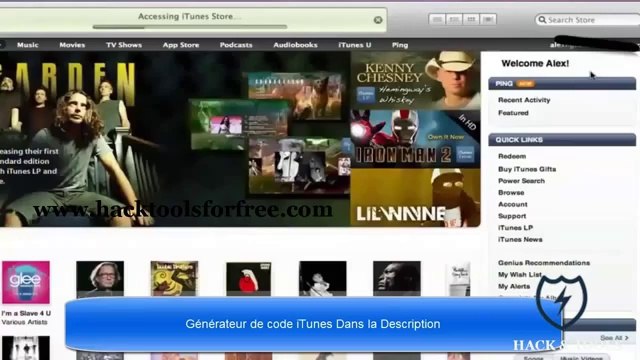640x360 pixels.
Task: Open Power Search link
Action: coord(521,181)
